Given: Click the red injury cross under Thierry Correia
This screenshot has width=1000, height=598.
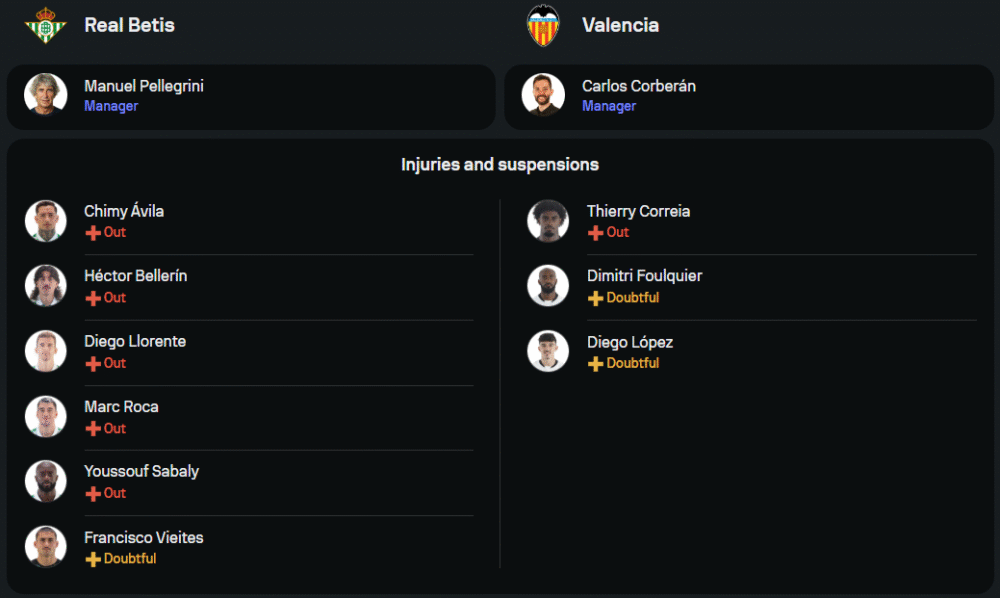Looking at the screenshot, I should pos(596,232).
